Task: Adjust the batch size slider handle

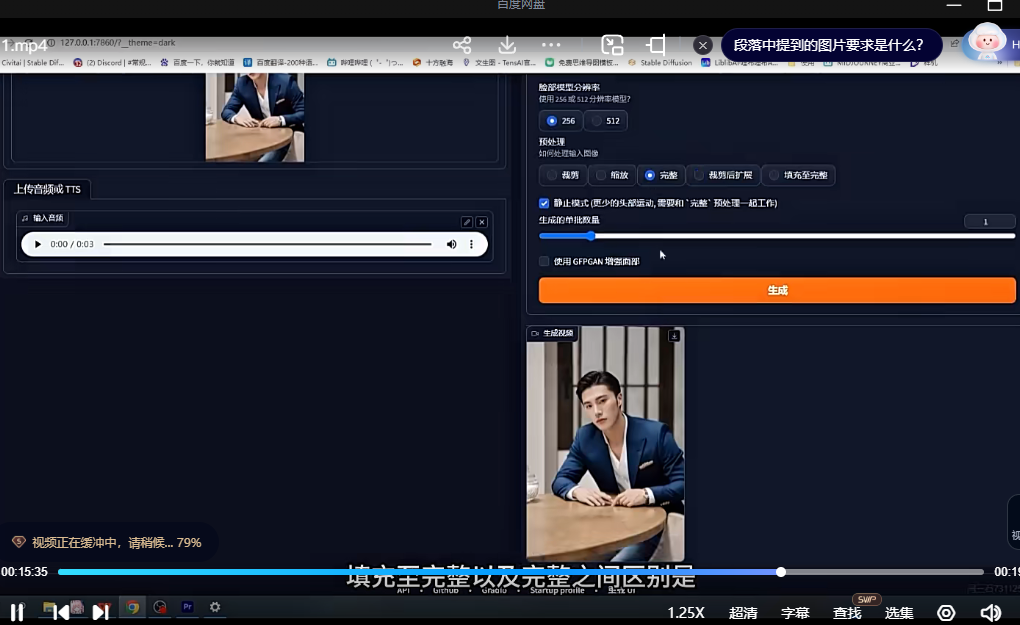Action: (591, 236)
